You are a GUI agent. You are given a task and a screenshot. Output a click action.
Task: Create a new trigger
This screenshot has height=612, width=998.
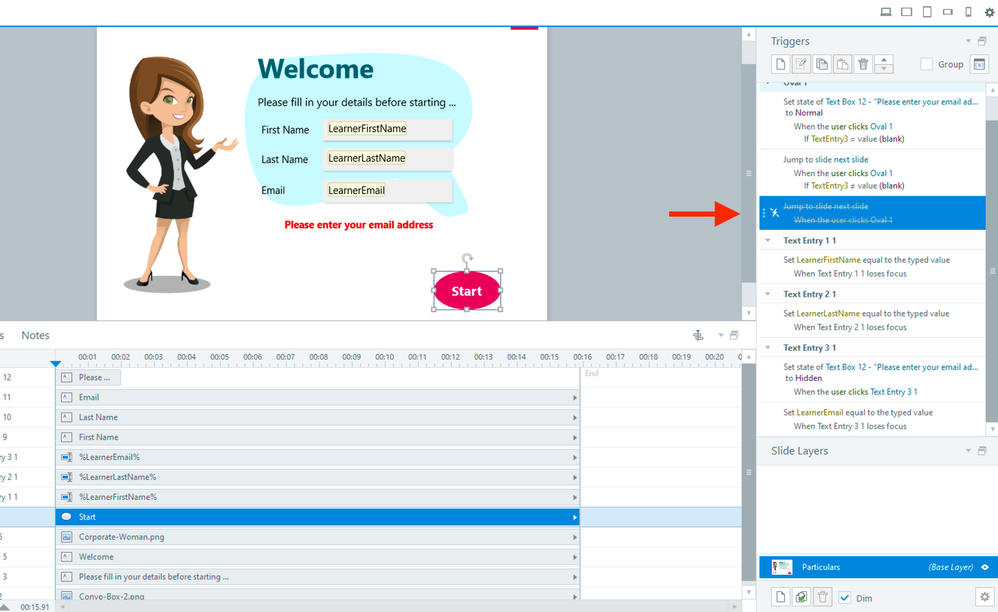(x=781, y=64)
